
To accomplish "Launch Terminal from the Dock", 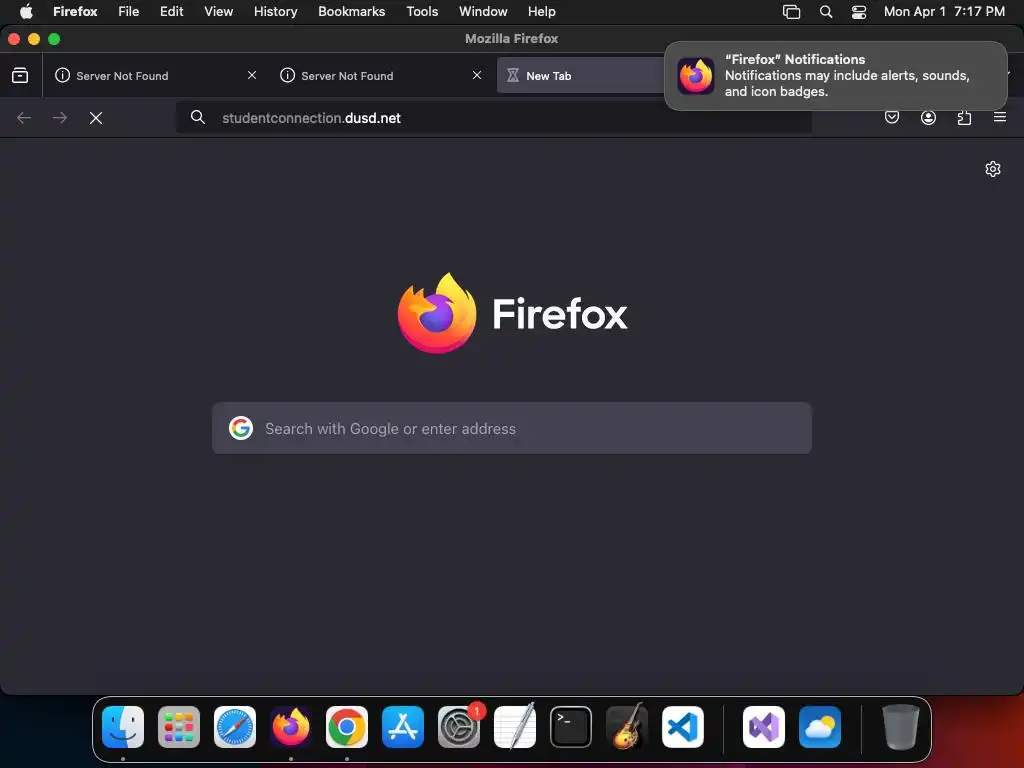I will point(571,727).
